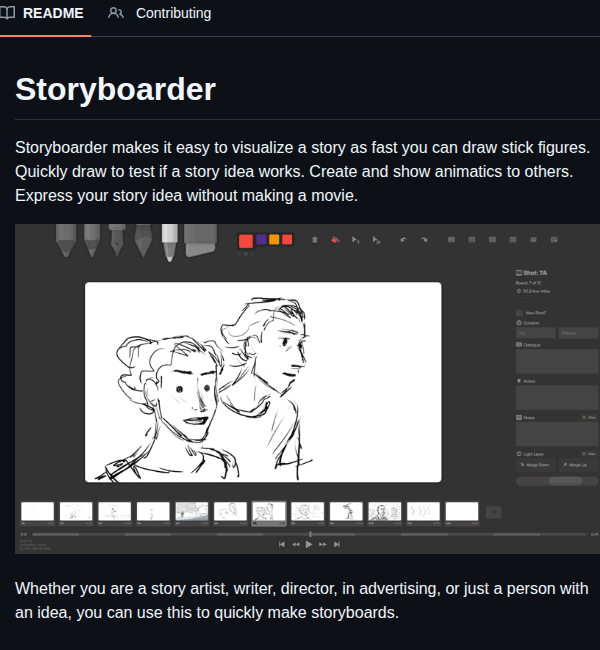Click the scale cursor icon in the toolbar

(377, 240)
